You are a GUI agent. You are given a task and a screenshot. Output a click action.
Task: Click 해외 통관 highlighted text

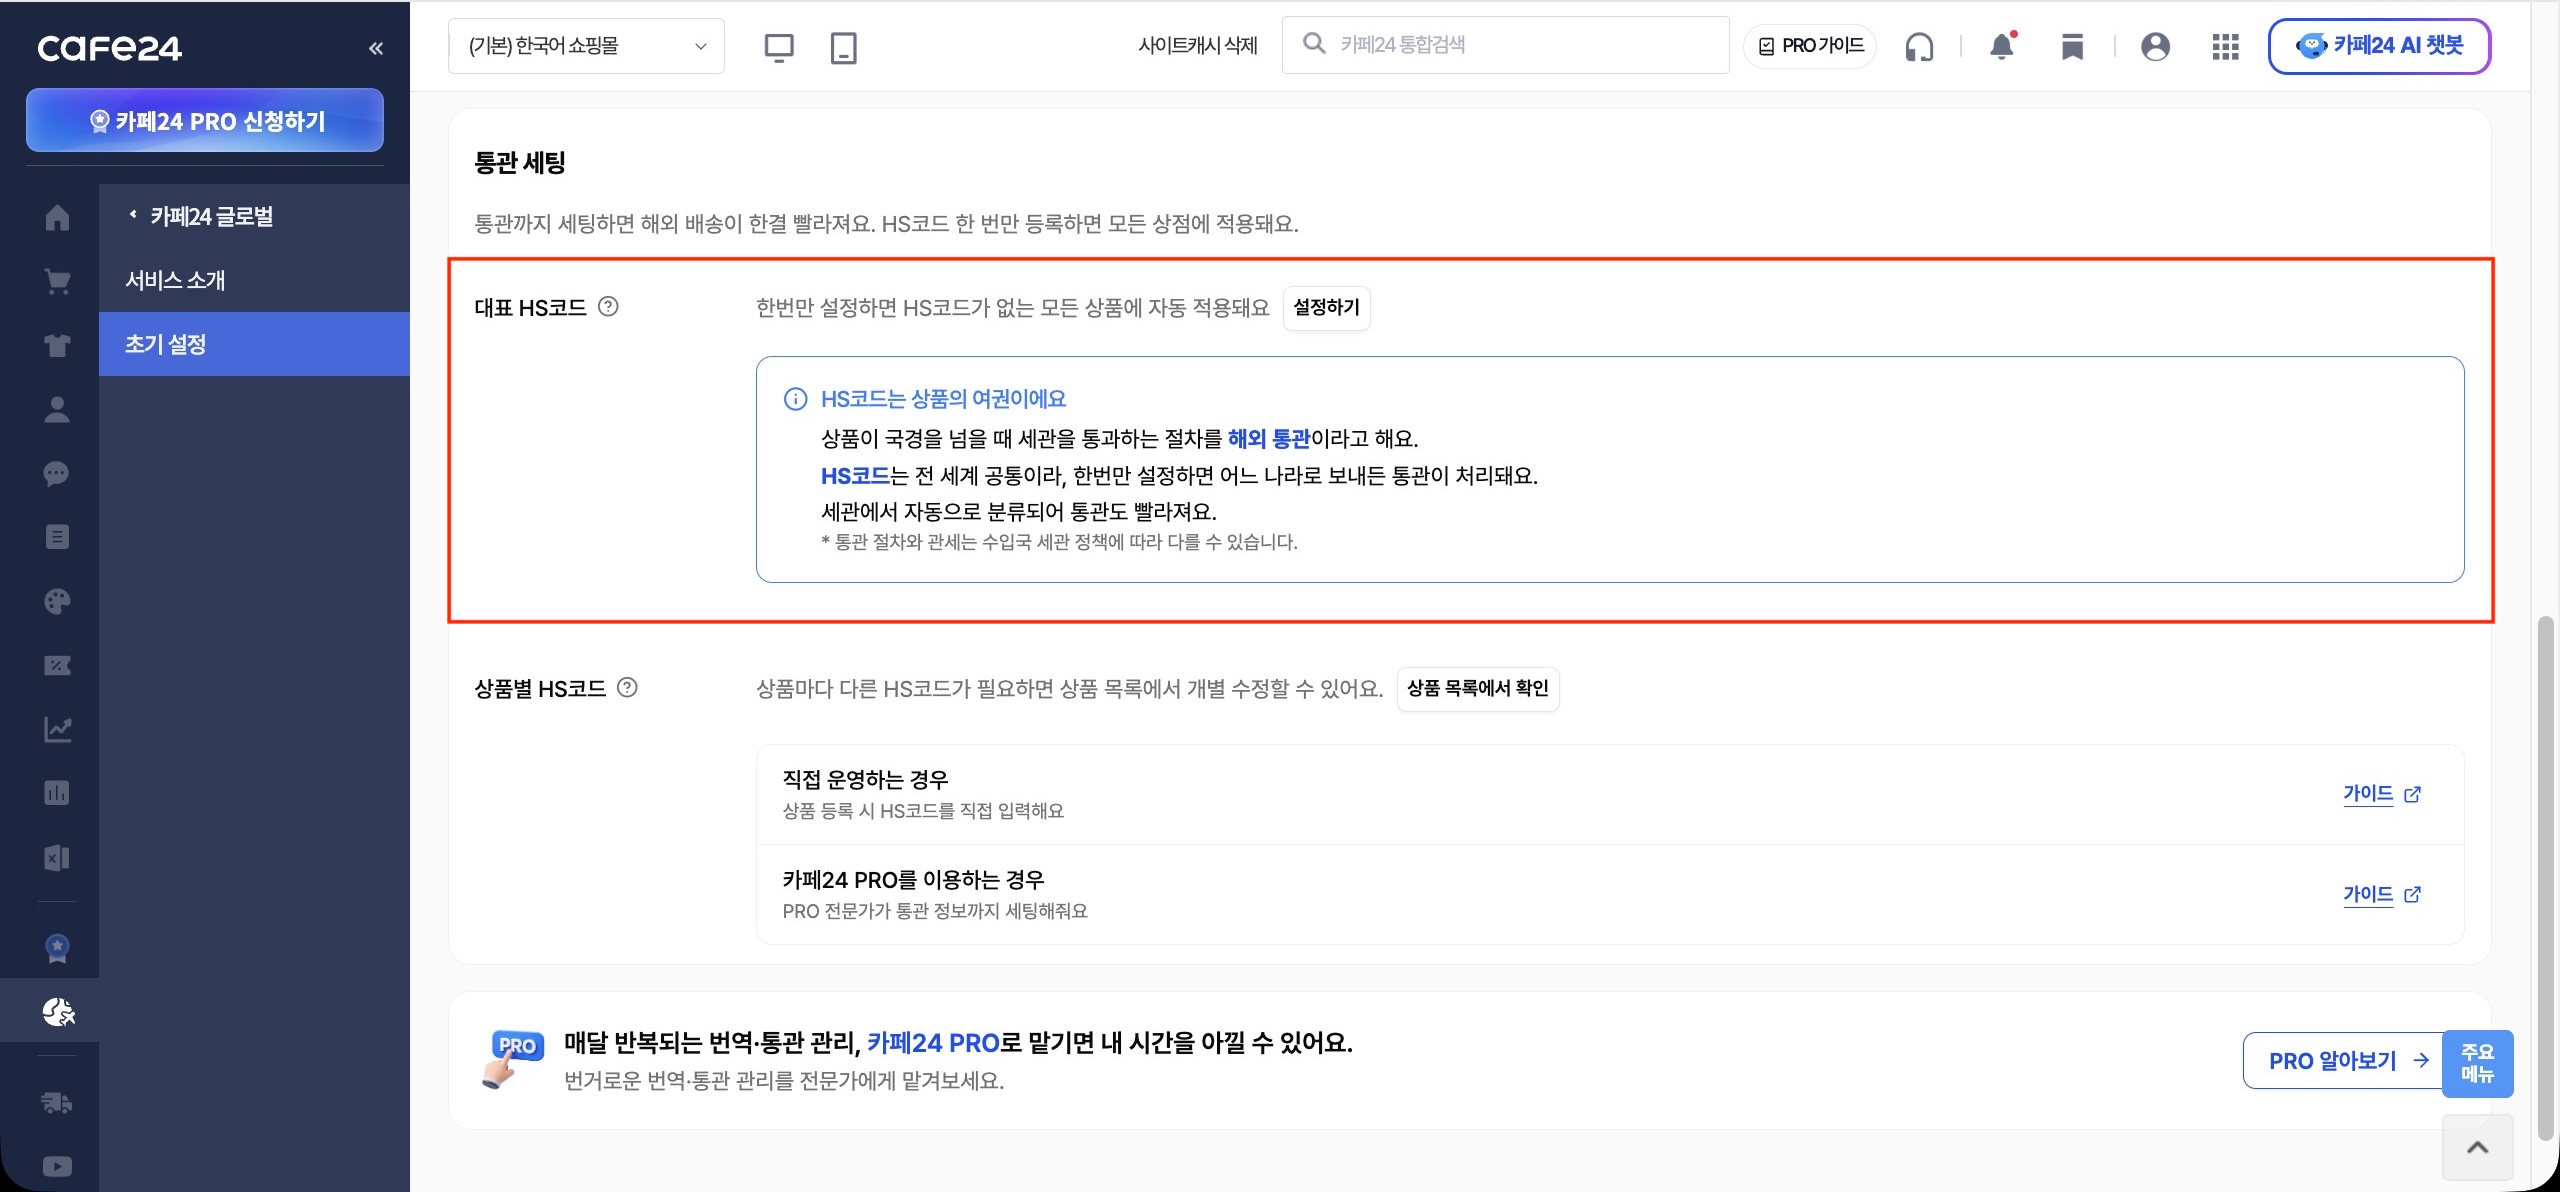1268,438
